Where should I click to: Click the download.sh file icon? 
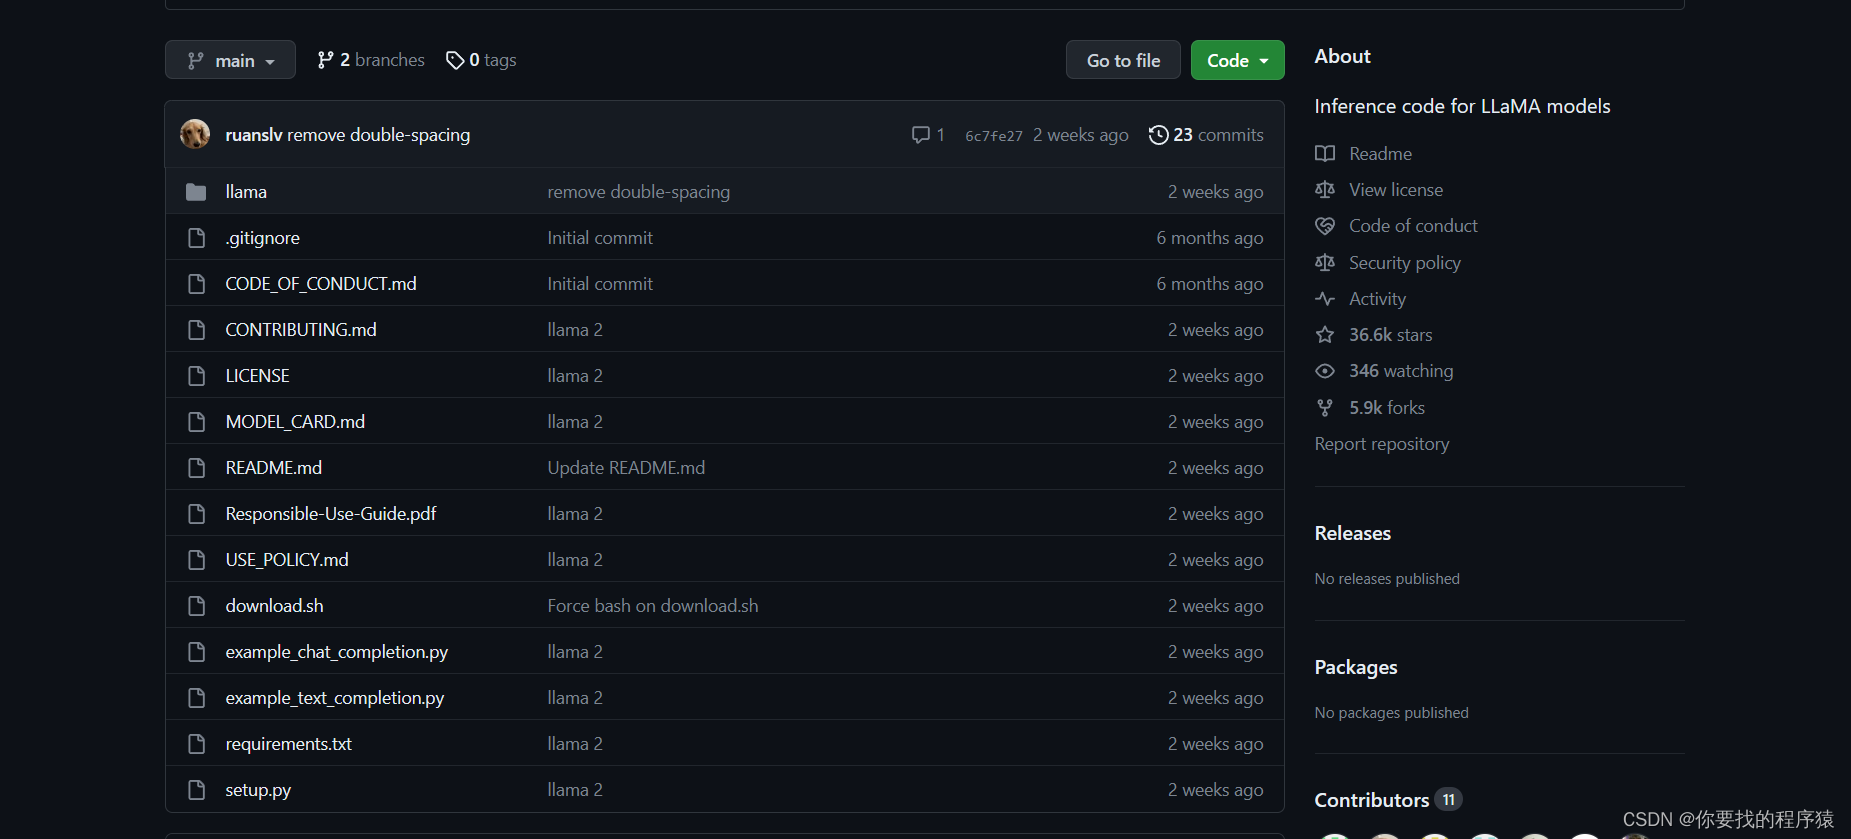tap(197, 605)
